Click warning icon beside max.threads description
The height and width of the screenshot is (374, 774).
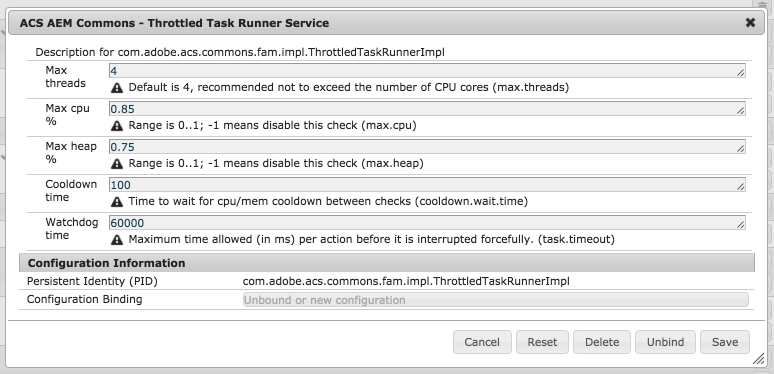(116, 88)
